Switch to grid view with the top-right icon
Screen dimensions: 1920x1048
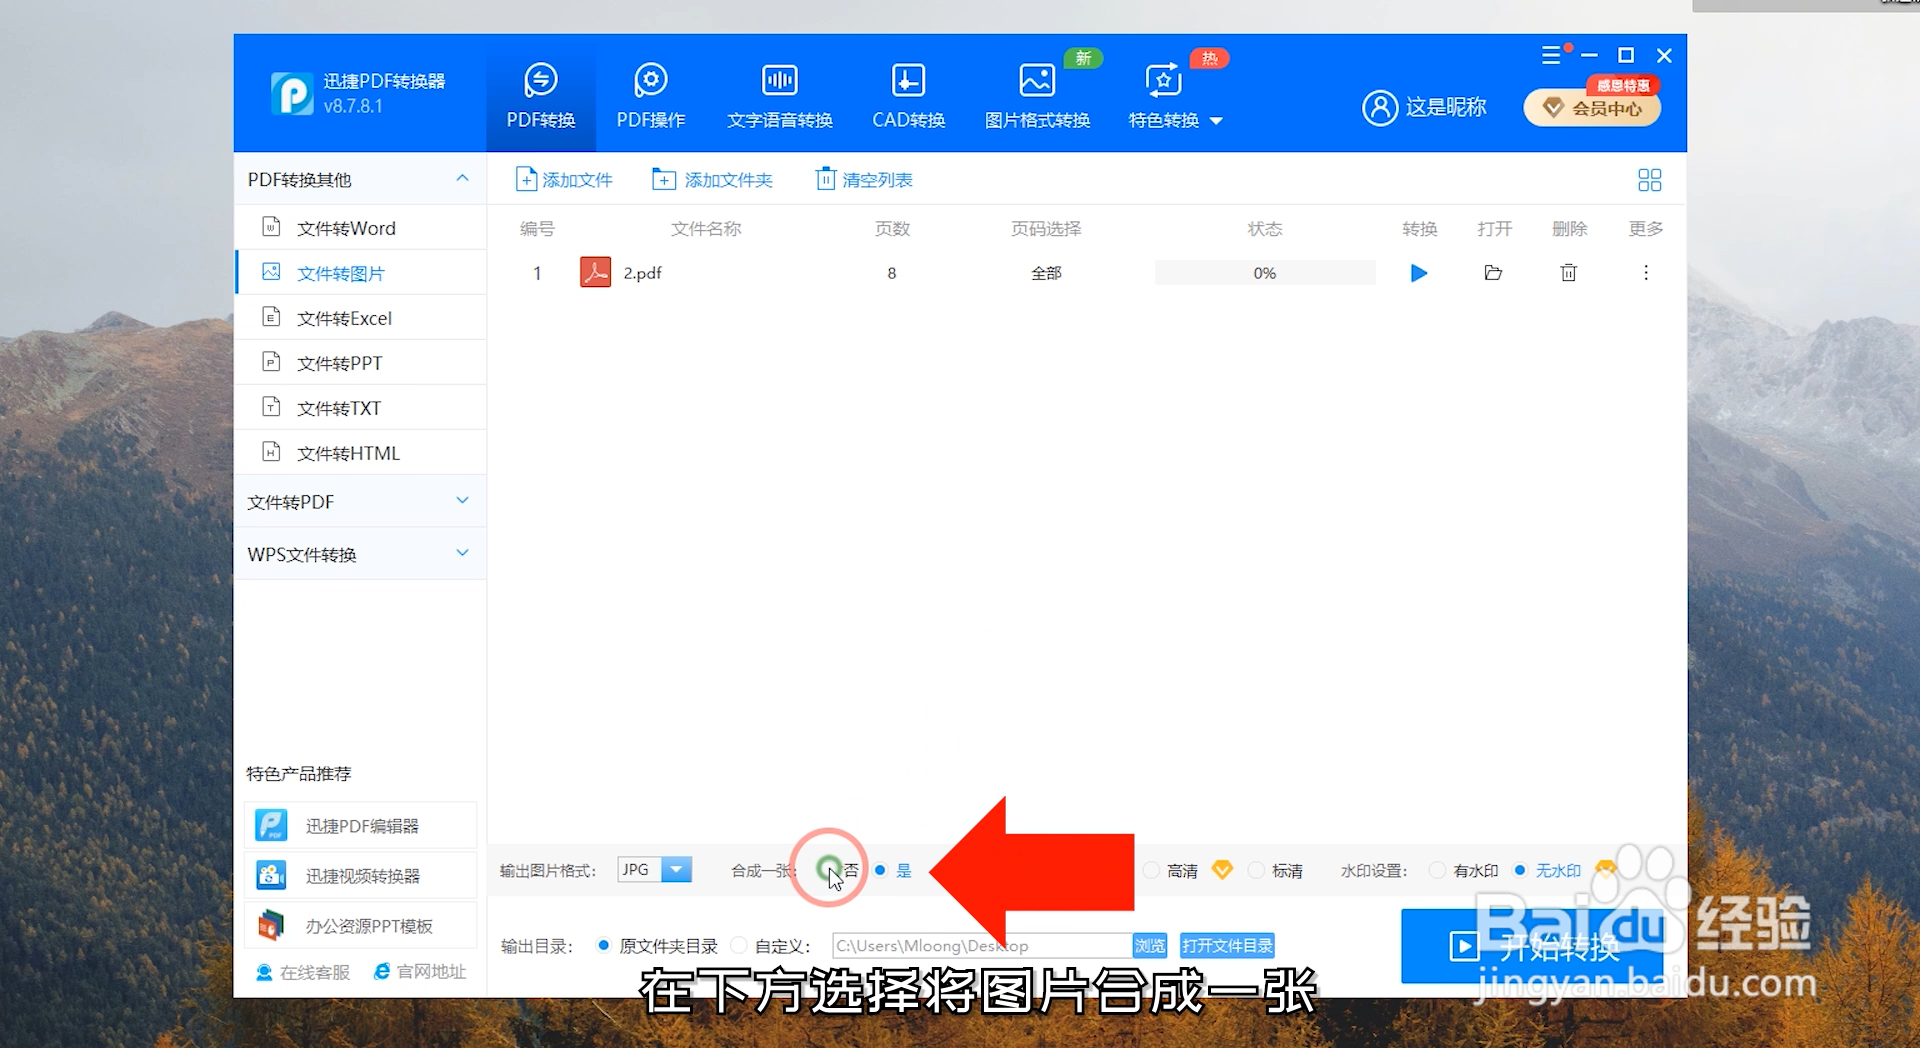[x=1649, y=179]
